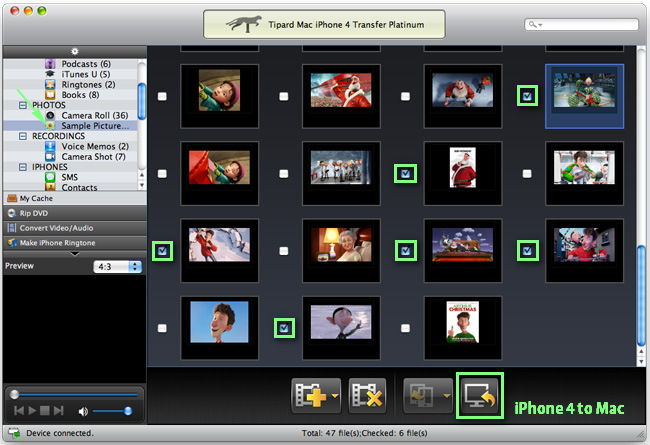Click the Books icon in sidebar

[50, 95]
